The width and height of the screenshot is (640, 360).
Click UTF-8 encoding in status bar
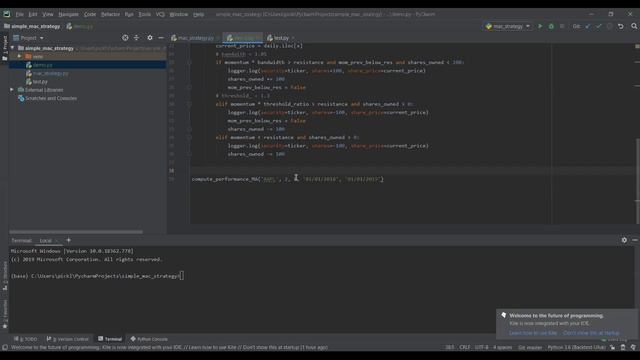[x=481, y=348]
